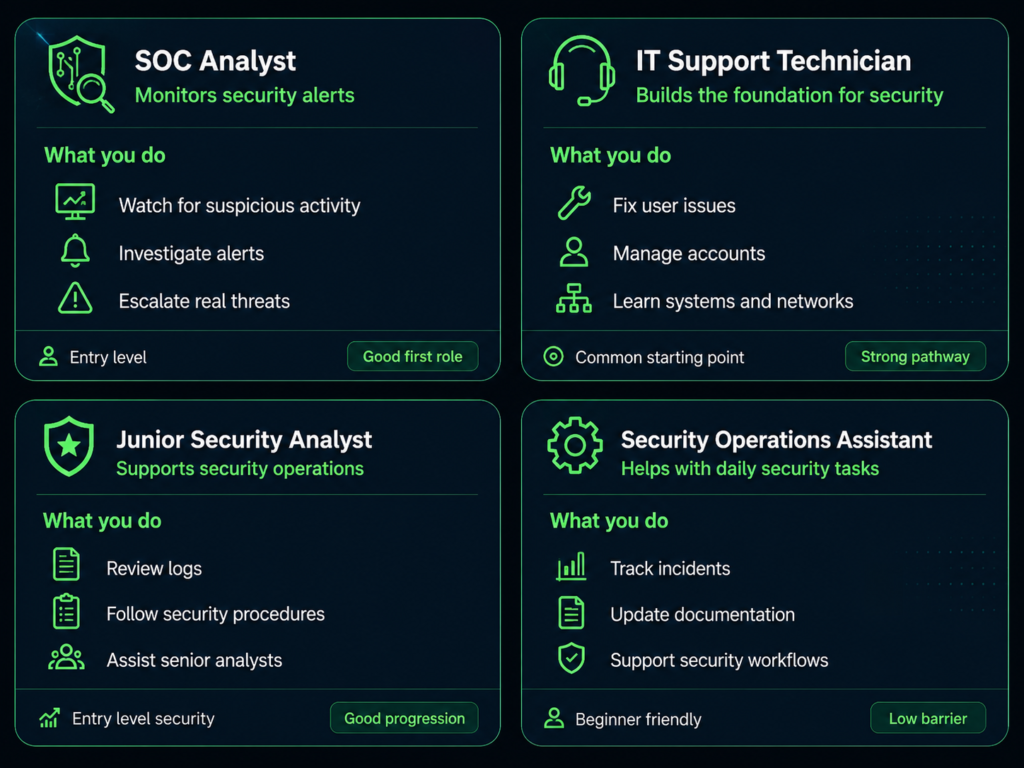Click What you do heading in IT Support Technician card
This screenshot has width=1024, height=768.
coord(611,155)
